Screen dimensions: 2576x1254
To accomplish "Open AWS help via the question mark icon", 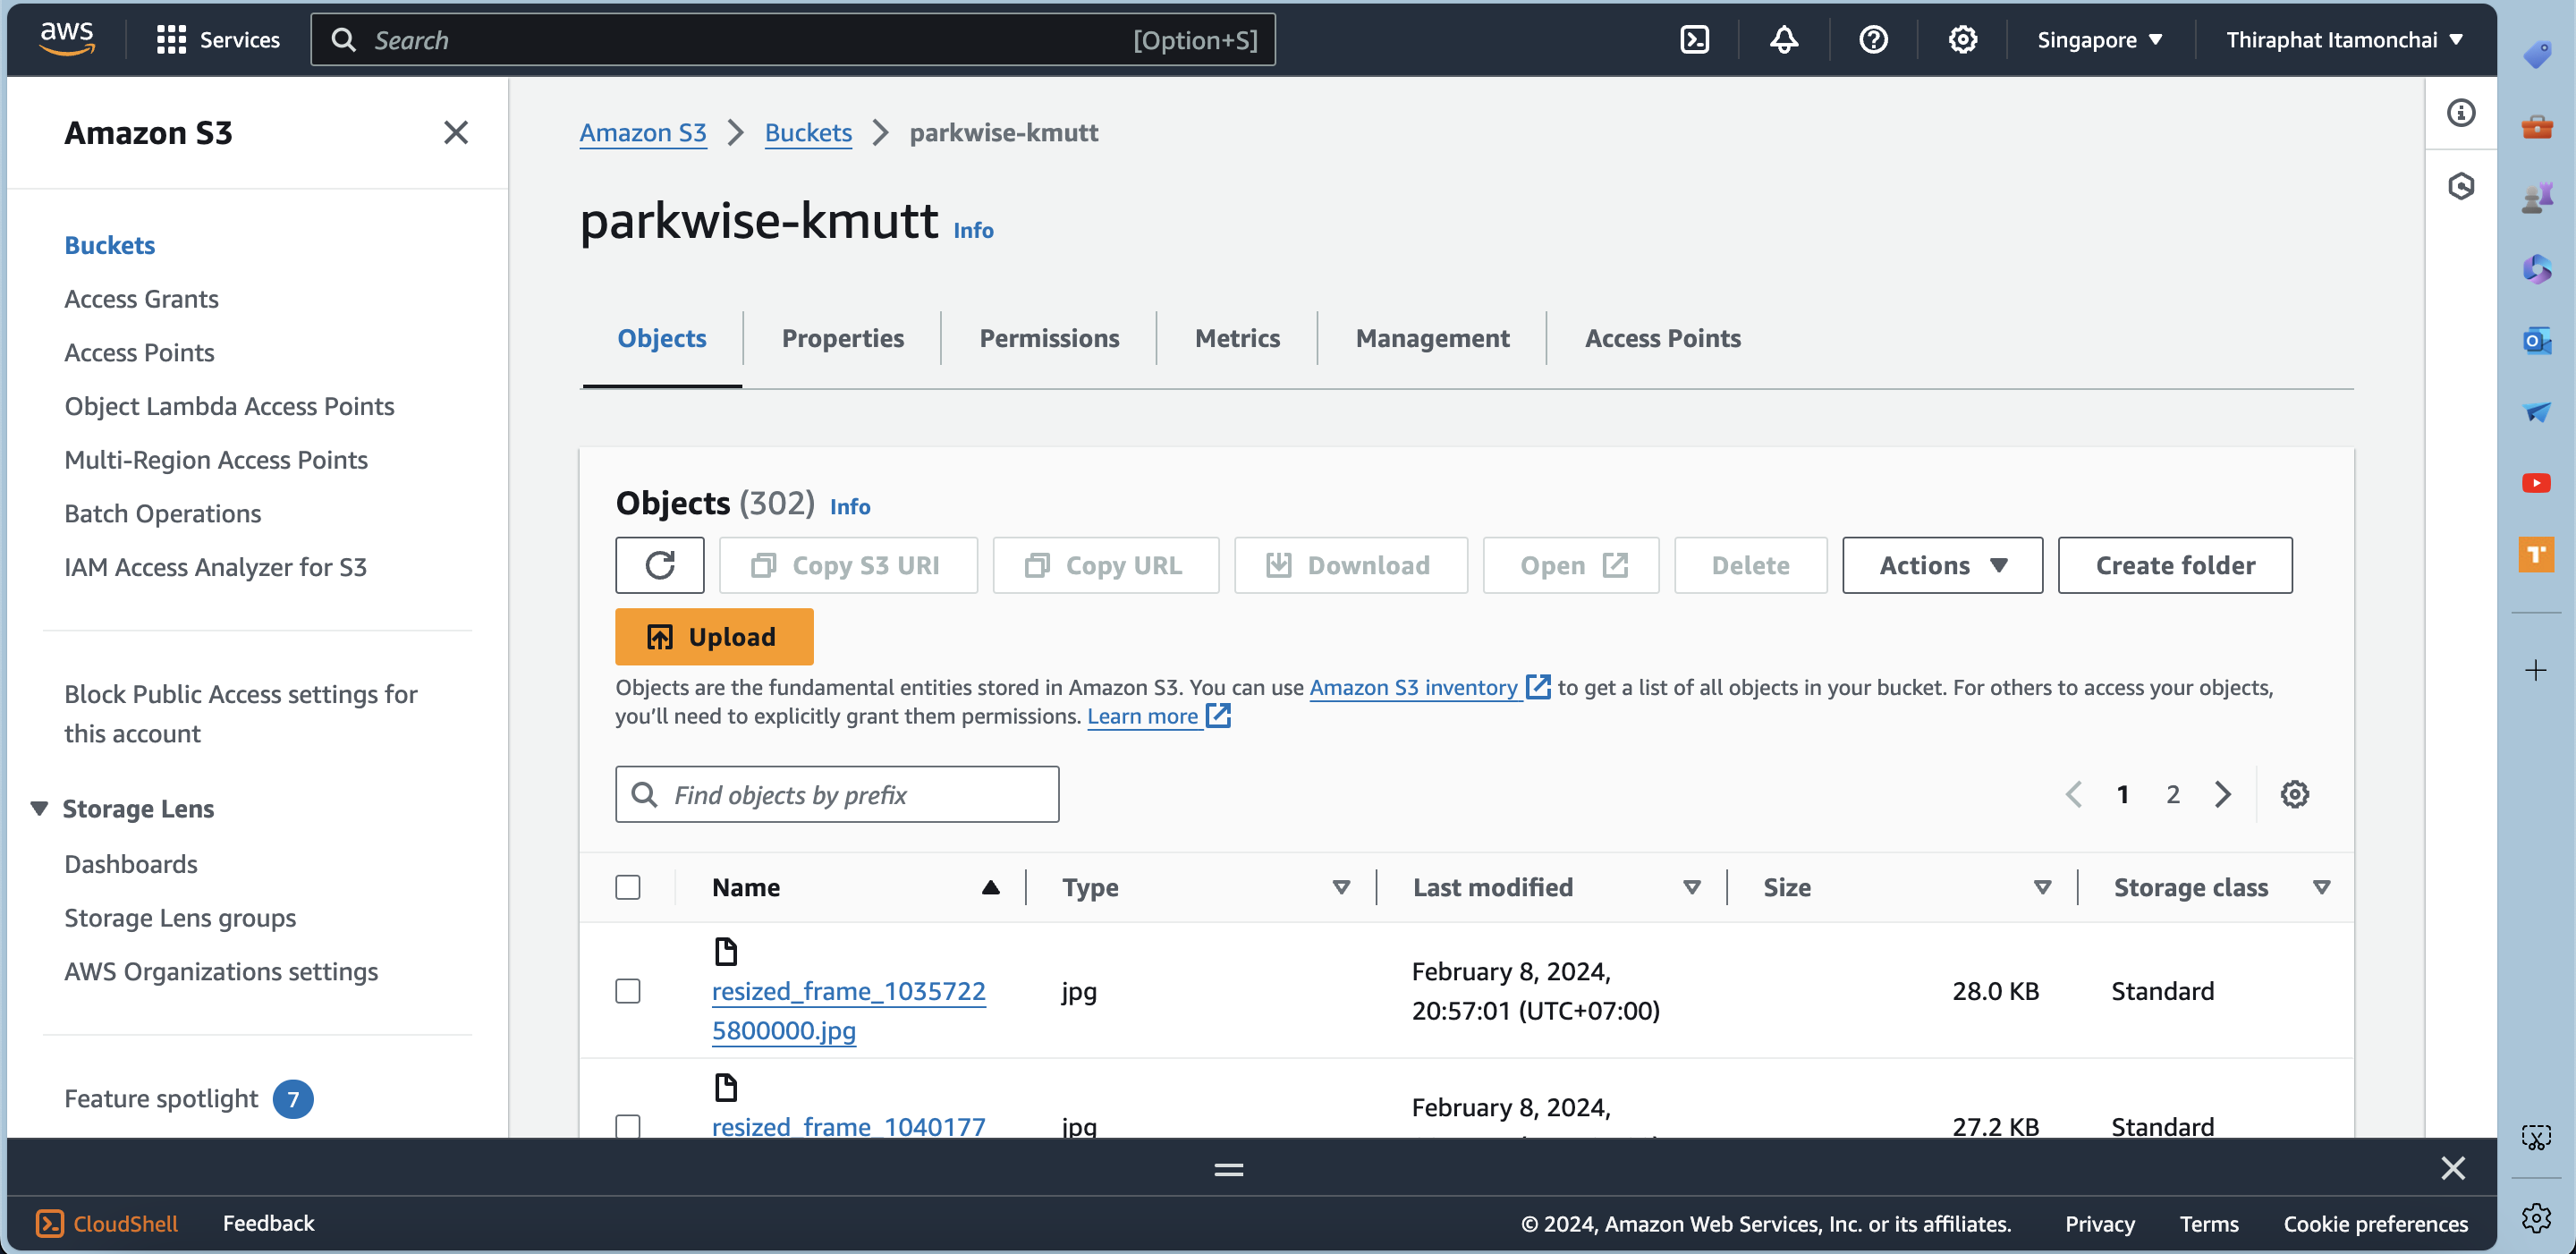I will point(1872,40).
